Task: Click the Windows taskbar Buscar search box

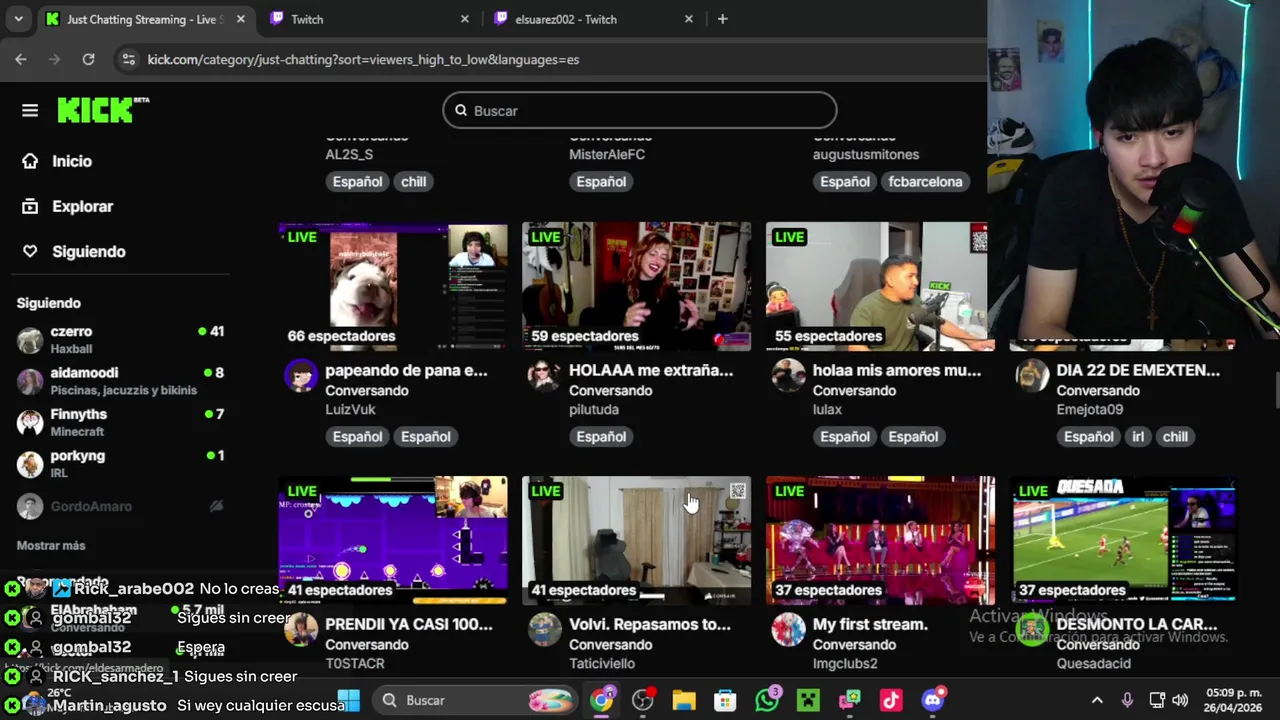Action: [475, 700]
